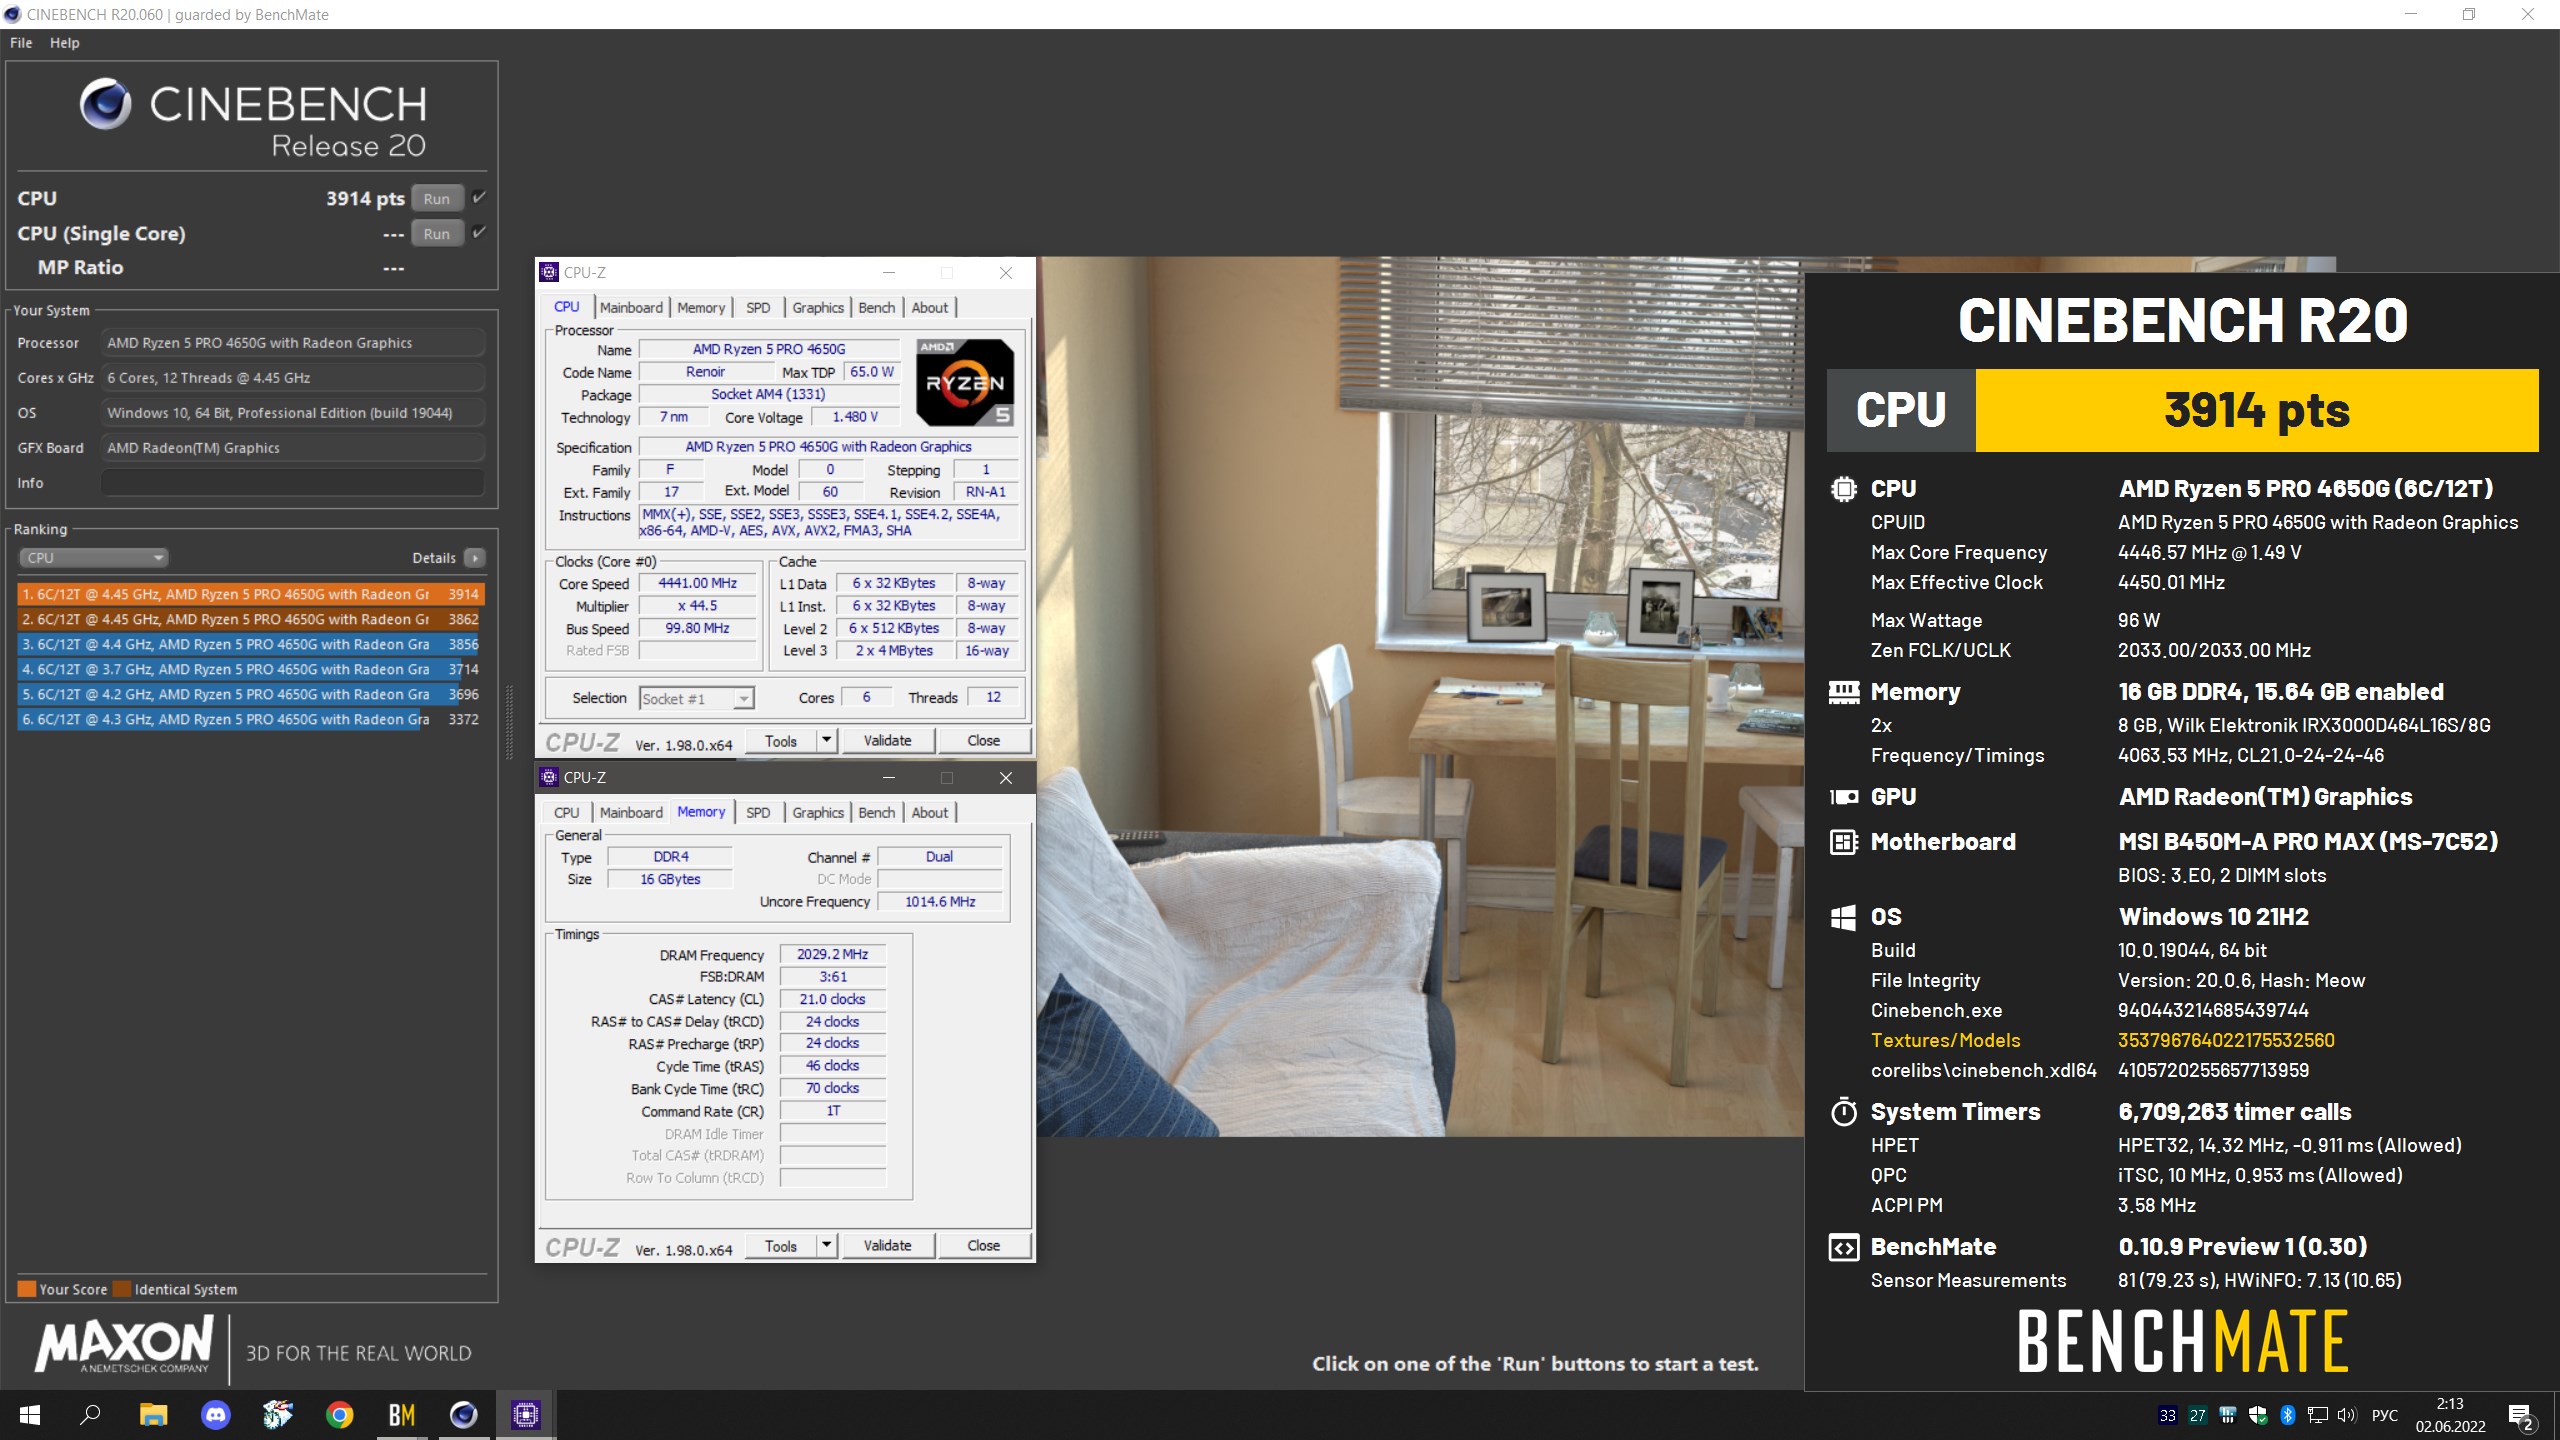
Task: Open the Tools dropdown arrow in lower CPU-Z
Action: tap(826, 1245)
